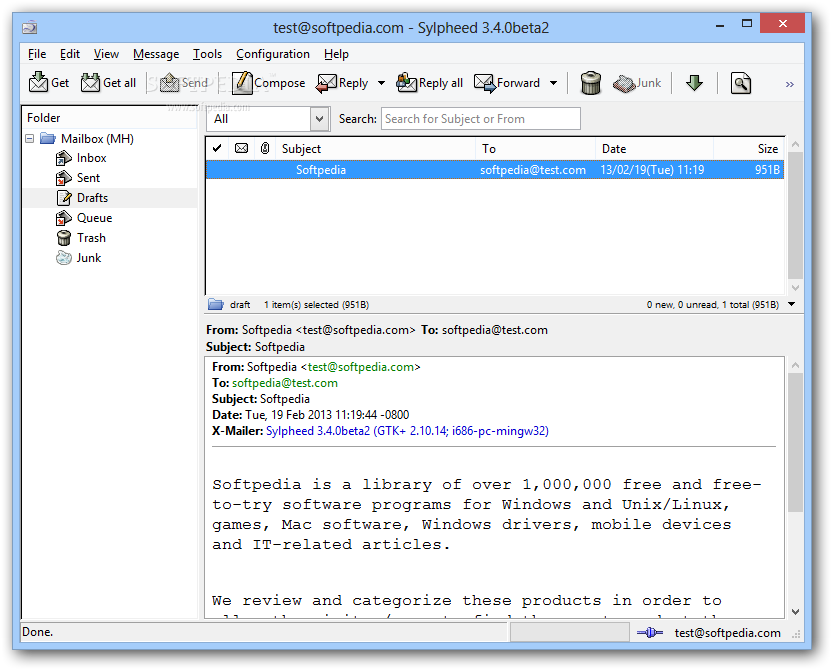Click the Sylpheed 3.4.0beta2 X-Mailer link

(407, 431)
